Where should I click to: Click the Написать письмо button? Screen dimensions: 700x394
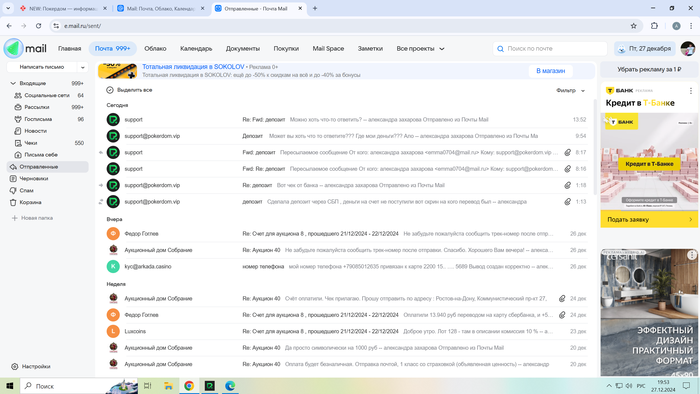pyautogui.click(x=42, y=67)
